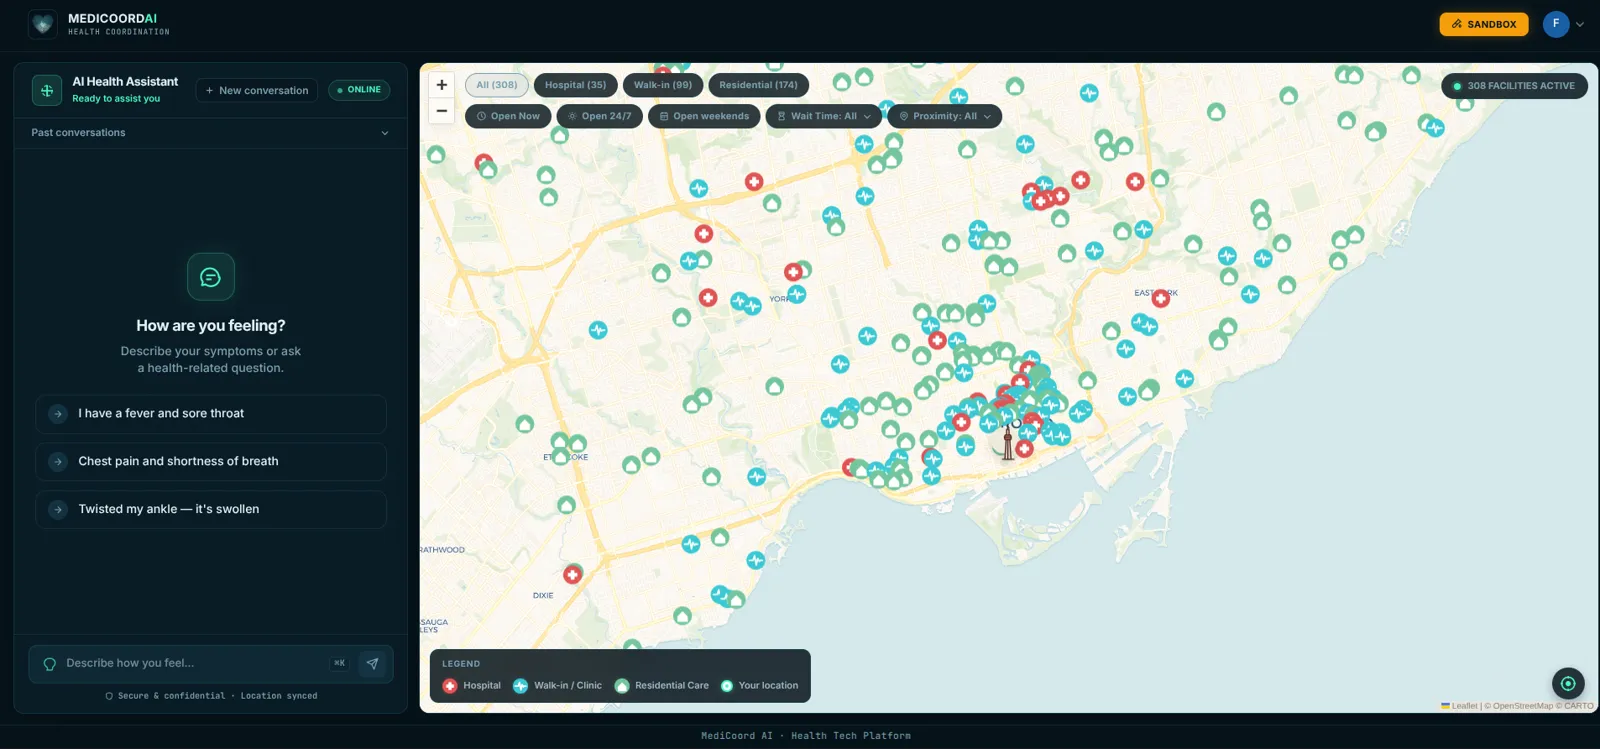Start a New conversation
1600x749 pixels.
[257, 90]
